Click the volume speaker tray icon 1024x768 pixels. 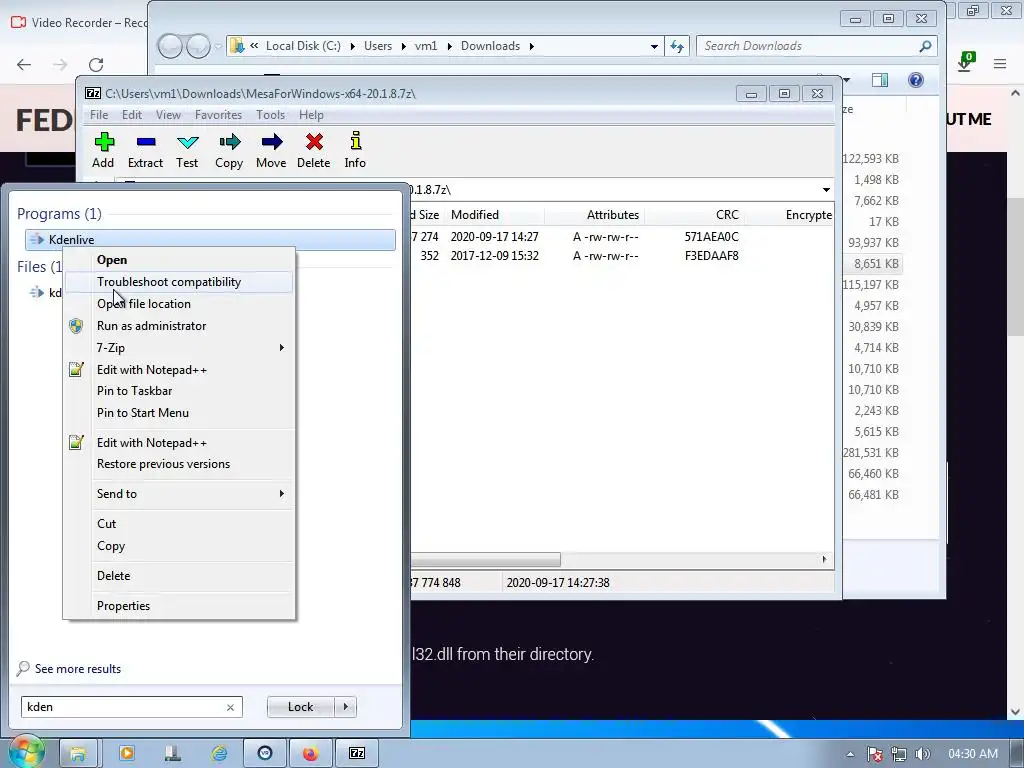click(x=923, y=754)
